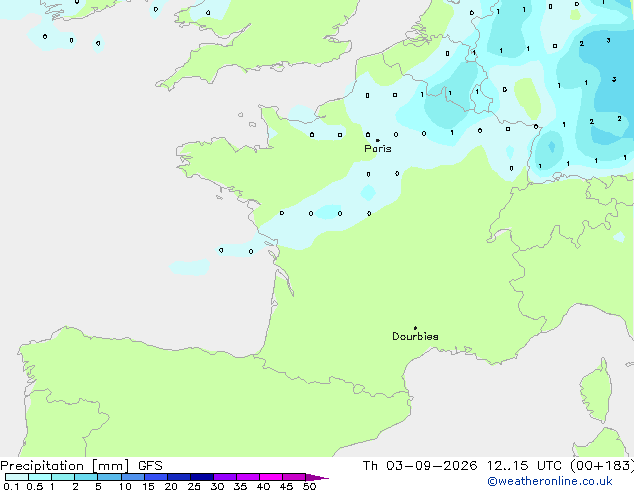Image resolution: width=634 pixels, height=490 pixels.
Task: Select the 0.1–0.5 mm legend swatch
Action: [17, 477]
